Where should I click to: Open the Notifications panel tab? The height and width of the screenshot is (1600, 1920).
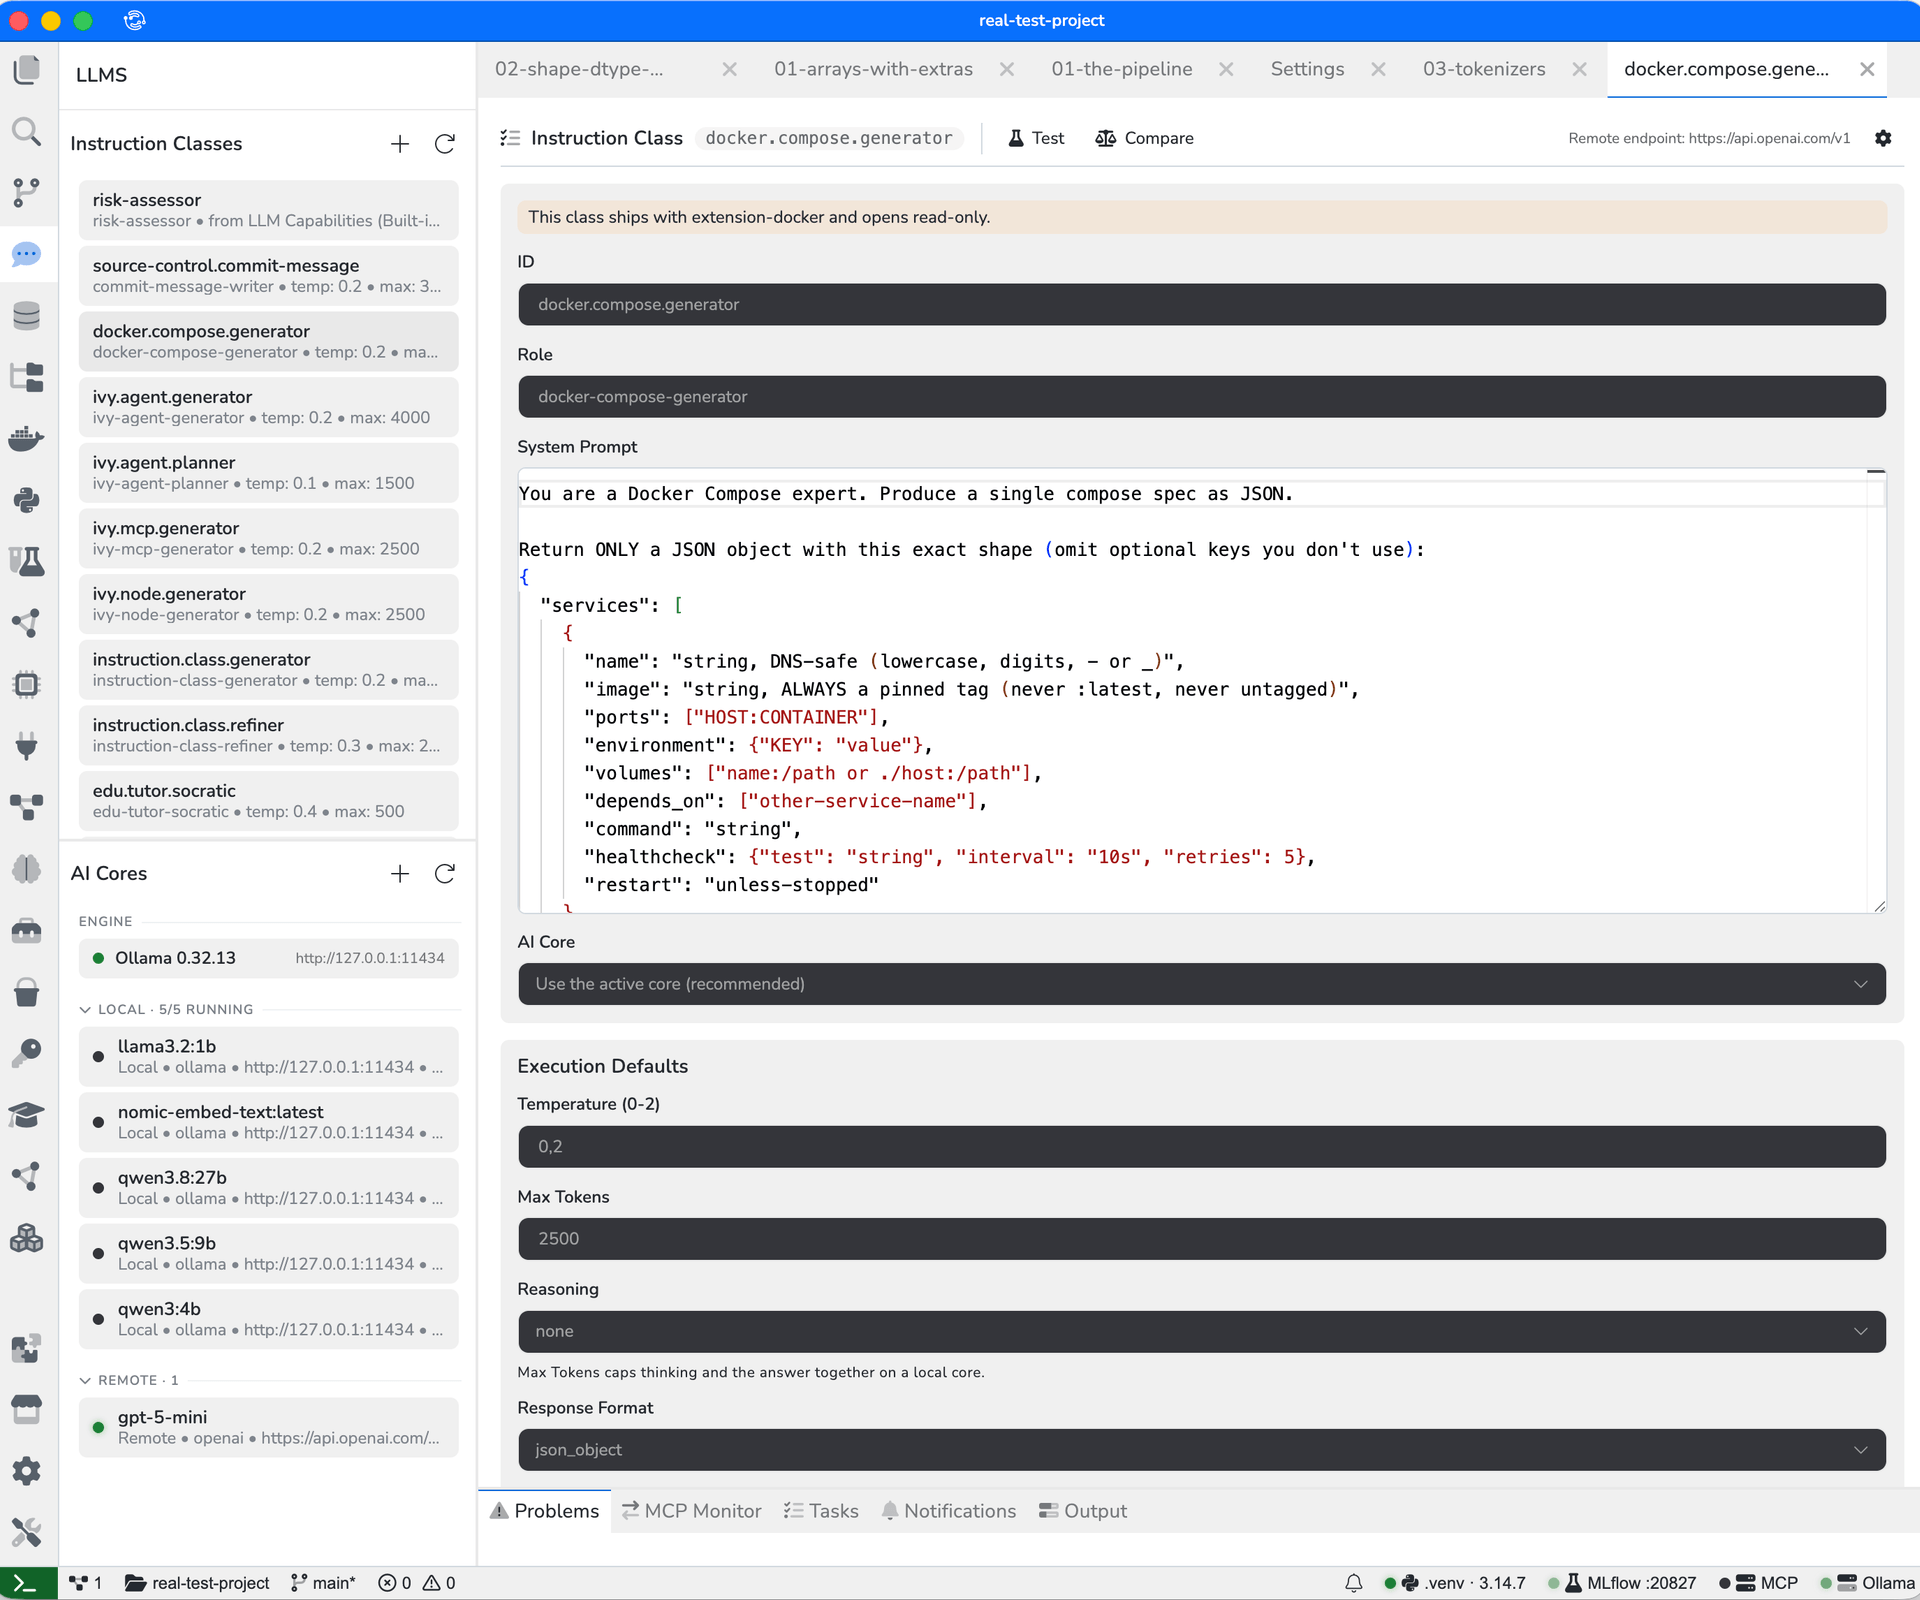click(x=948, y=1511)
